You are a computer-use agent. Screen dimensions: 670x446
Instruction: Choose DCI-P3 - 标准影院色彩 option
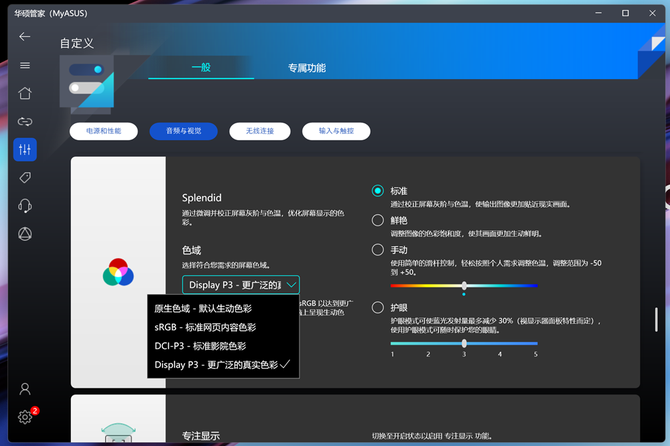(223, 346)
